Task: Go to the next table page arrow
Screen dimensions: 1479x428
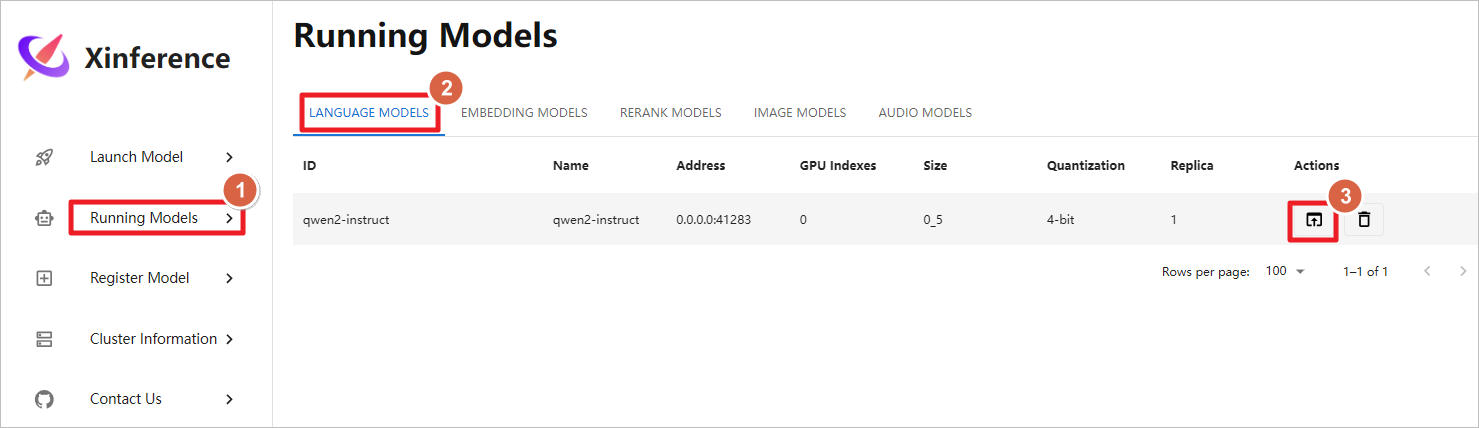Action: [x=1463, y=271]
